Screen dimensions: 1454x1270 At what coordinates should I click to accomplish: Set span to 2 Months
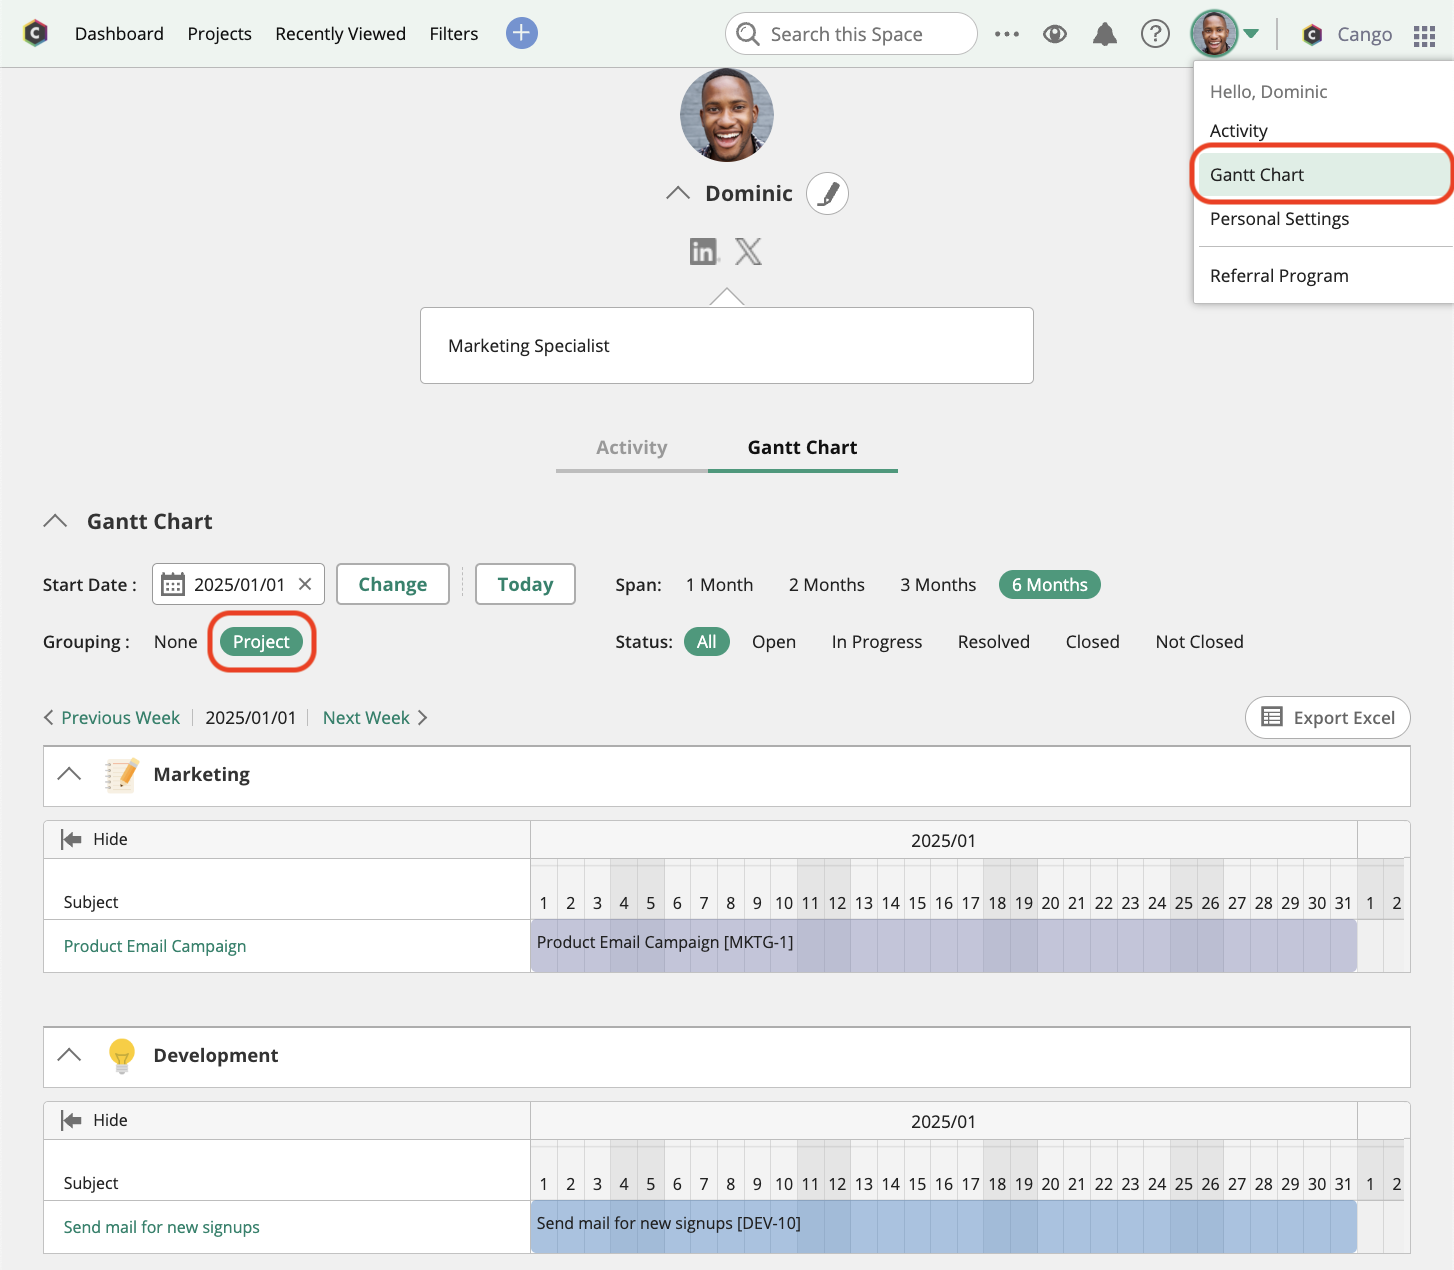click(826, 585)
